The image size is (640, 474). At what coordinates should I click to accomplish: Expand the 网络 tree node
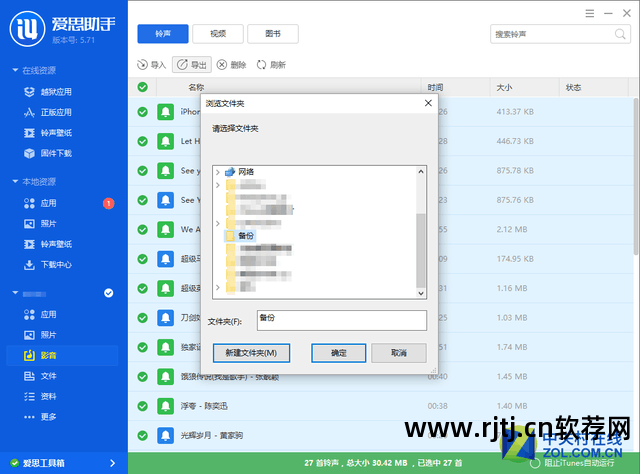point(218,172)
